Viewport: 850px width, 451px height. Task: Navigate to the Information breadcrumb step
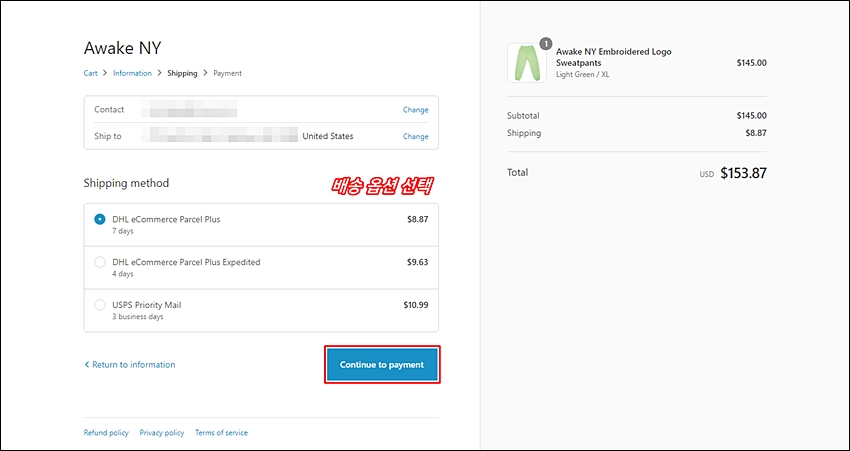[x=132, y=73]
